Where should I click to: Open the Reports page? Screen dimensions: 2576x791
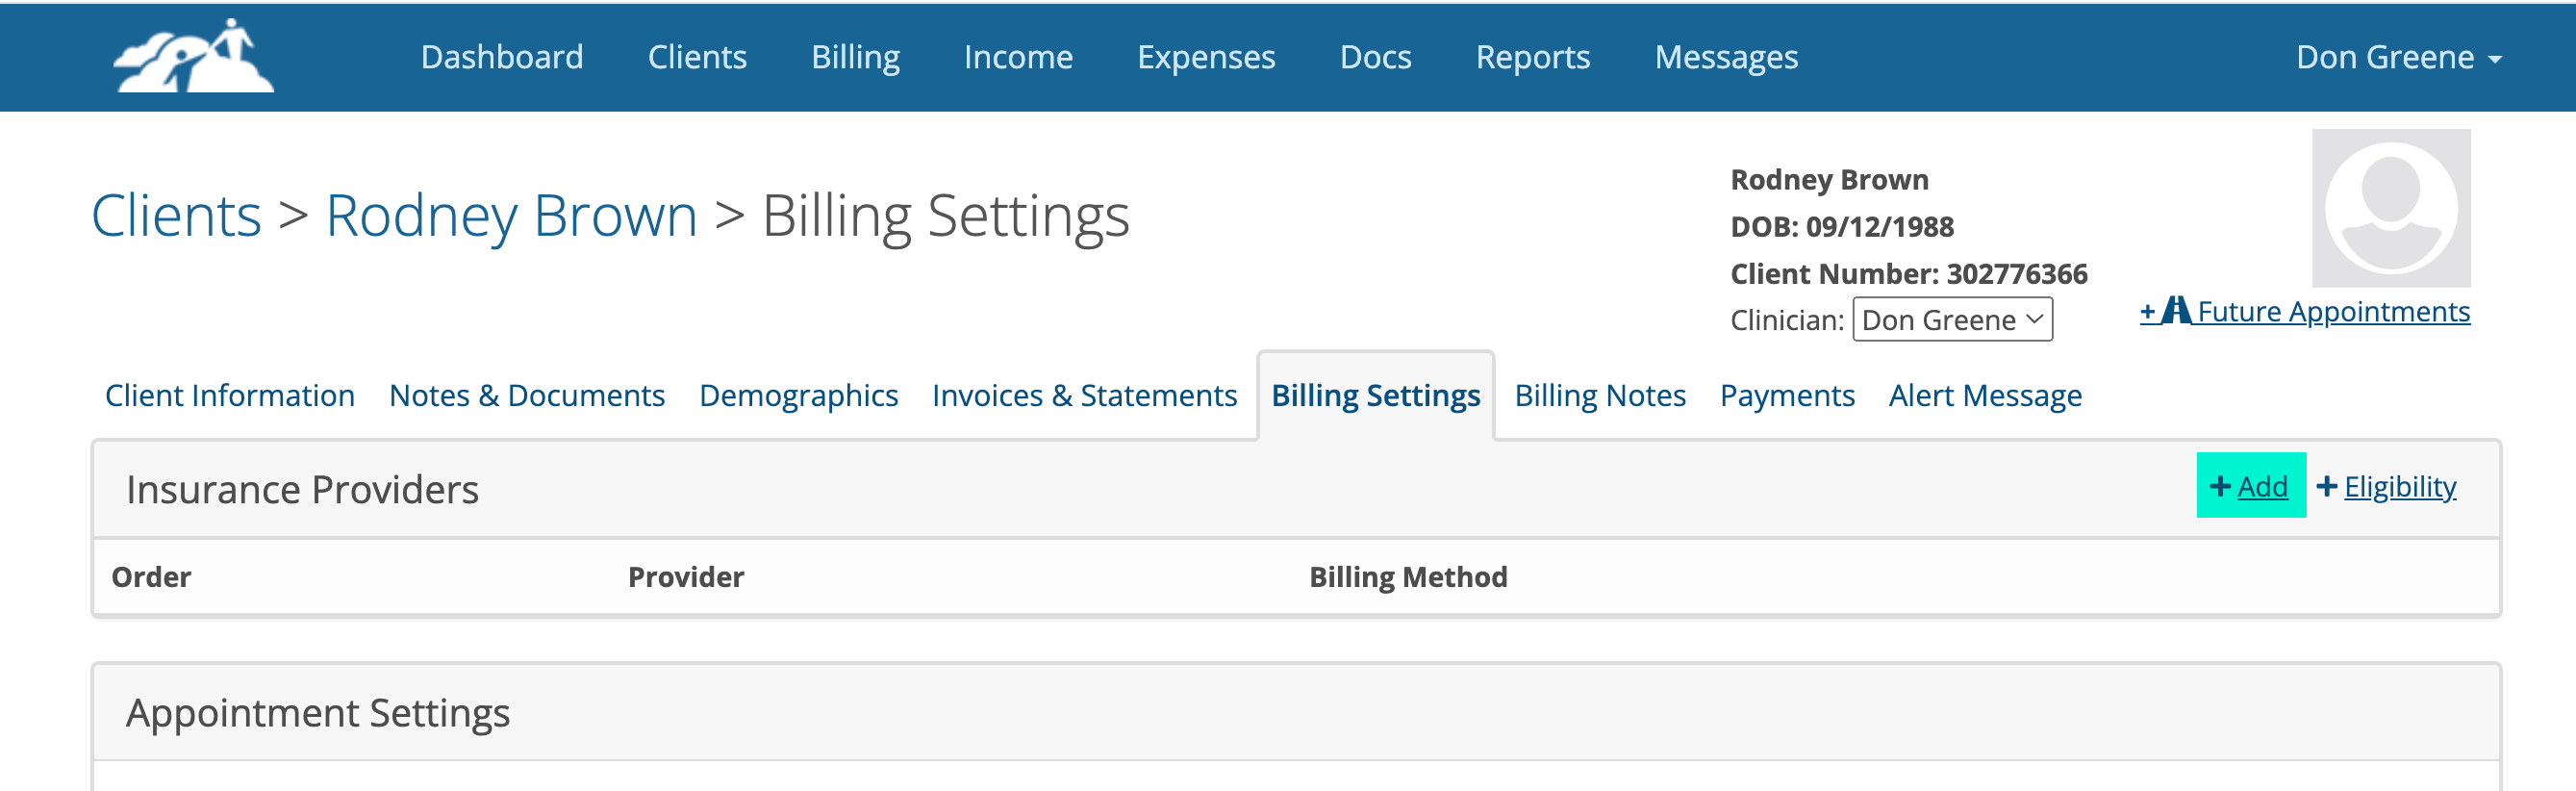(1532, 57)
